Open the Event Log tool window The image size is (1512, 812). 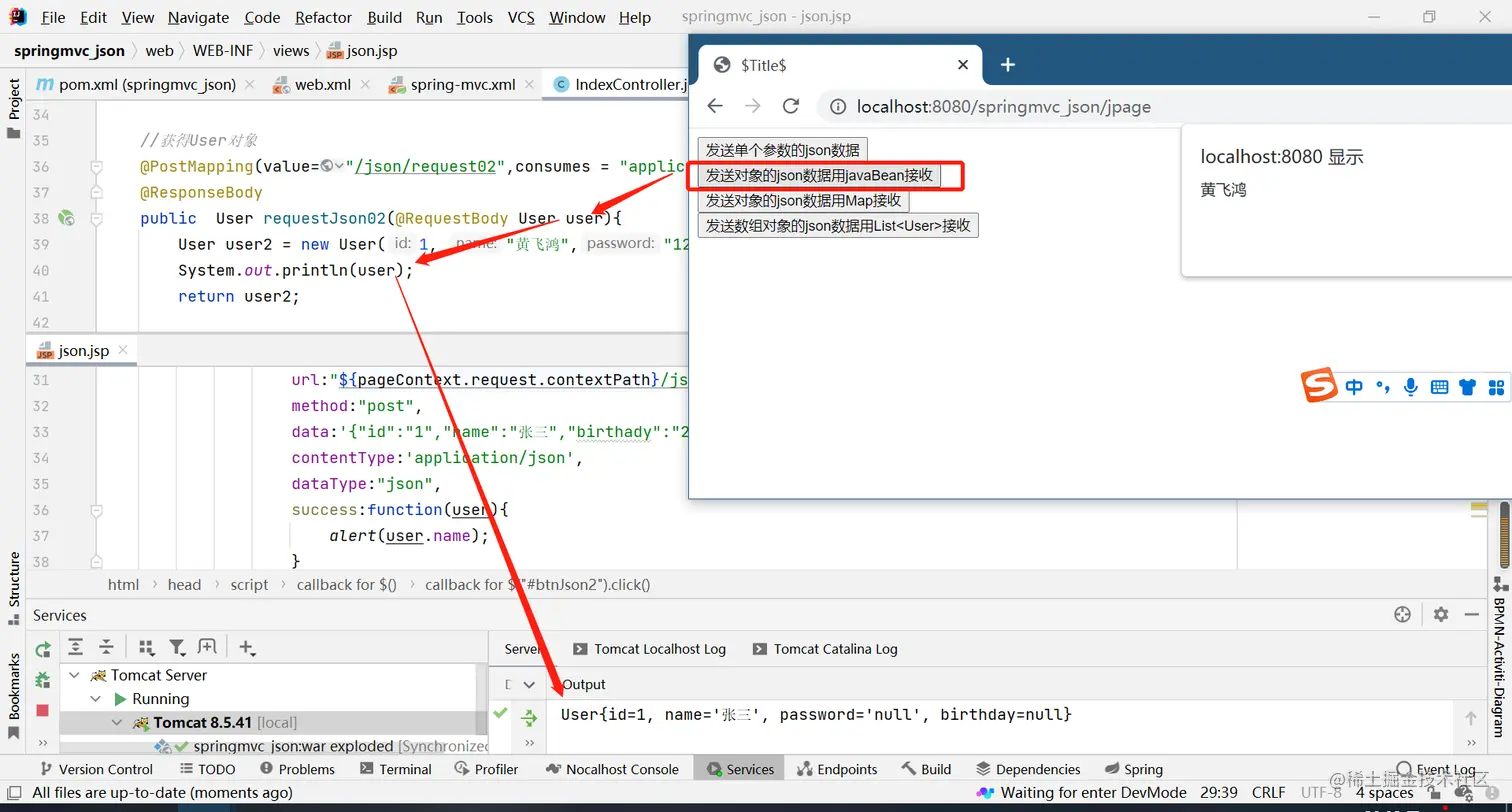(1436, 769)
